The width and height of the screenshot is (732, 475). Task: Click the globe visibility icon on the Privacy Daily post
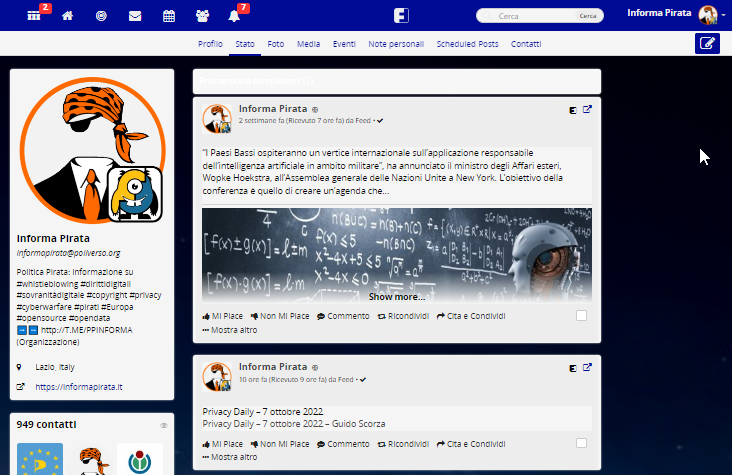coord(315,368)
